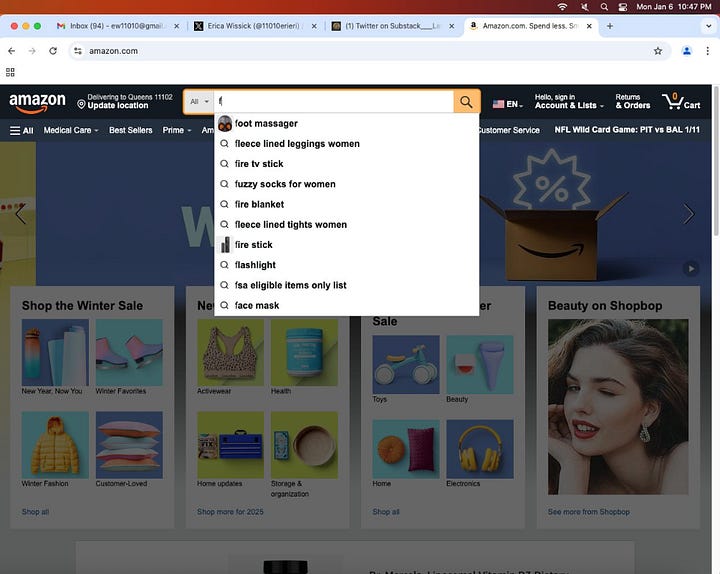The height and width of the screenshot is (574, 720).
Task: Select suggestion flashlight
Action: [347, 265]
